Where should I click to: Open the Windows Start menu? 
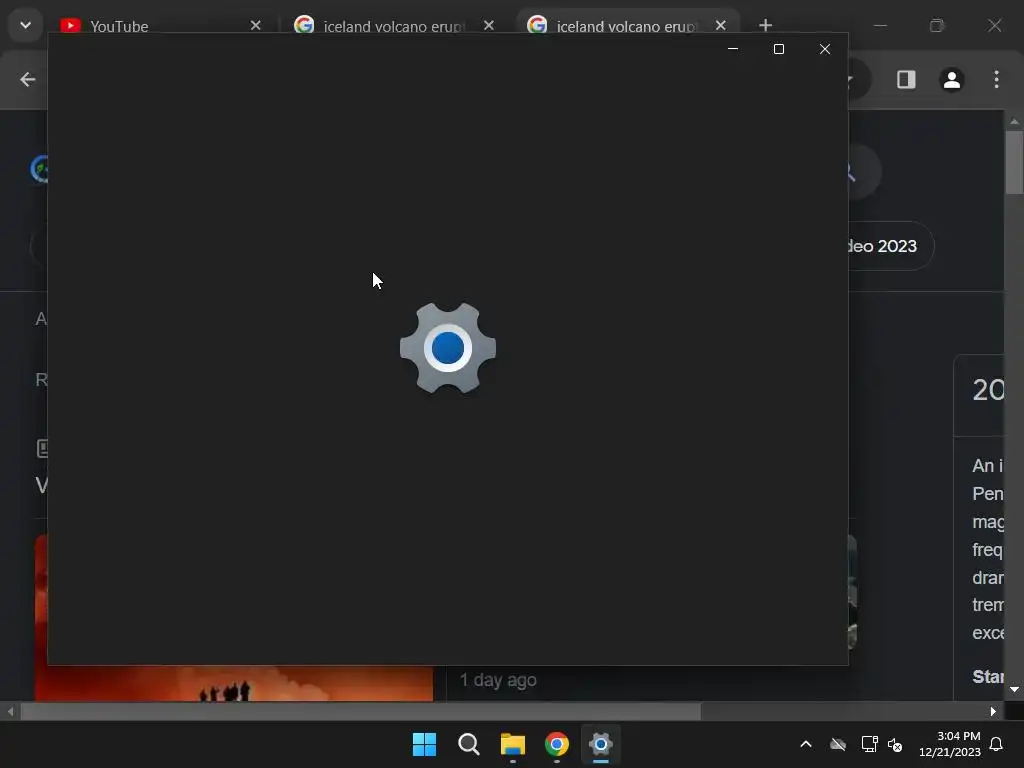tap(424, 744)
